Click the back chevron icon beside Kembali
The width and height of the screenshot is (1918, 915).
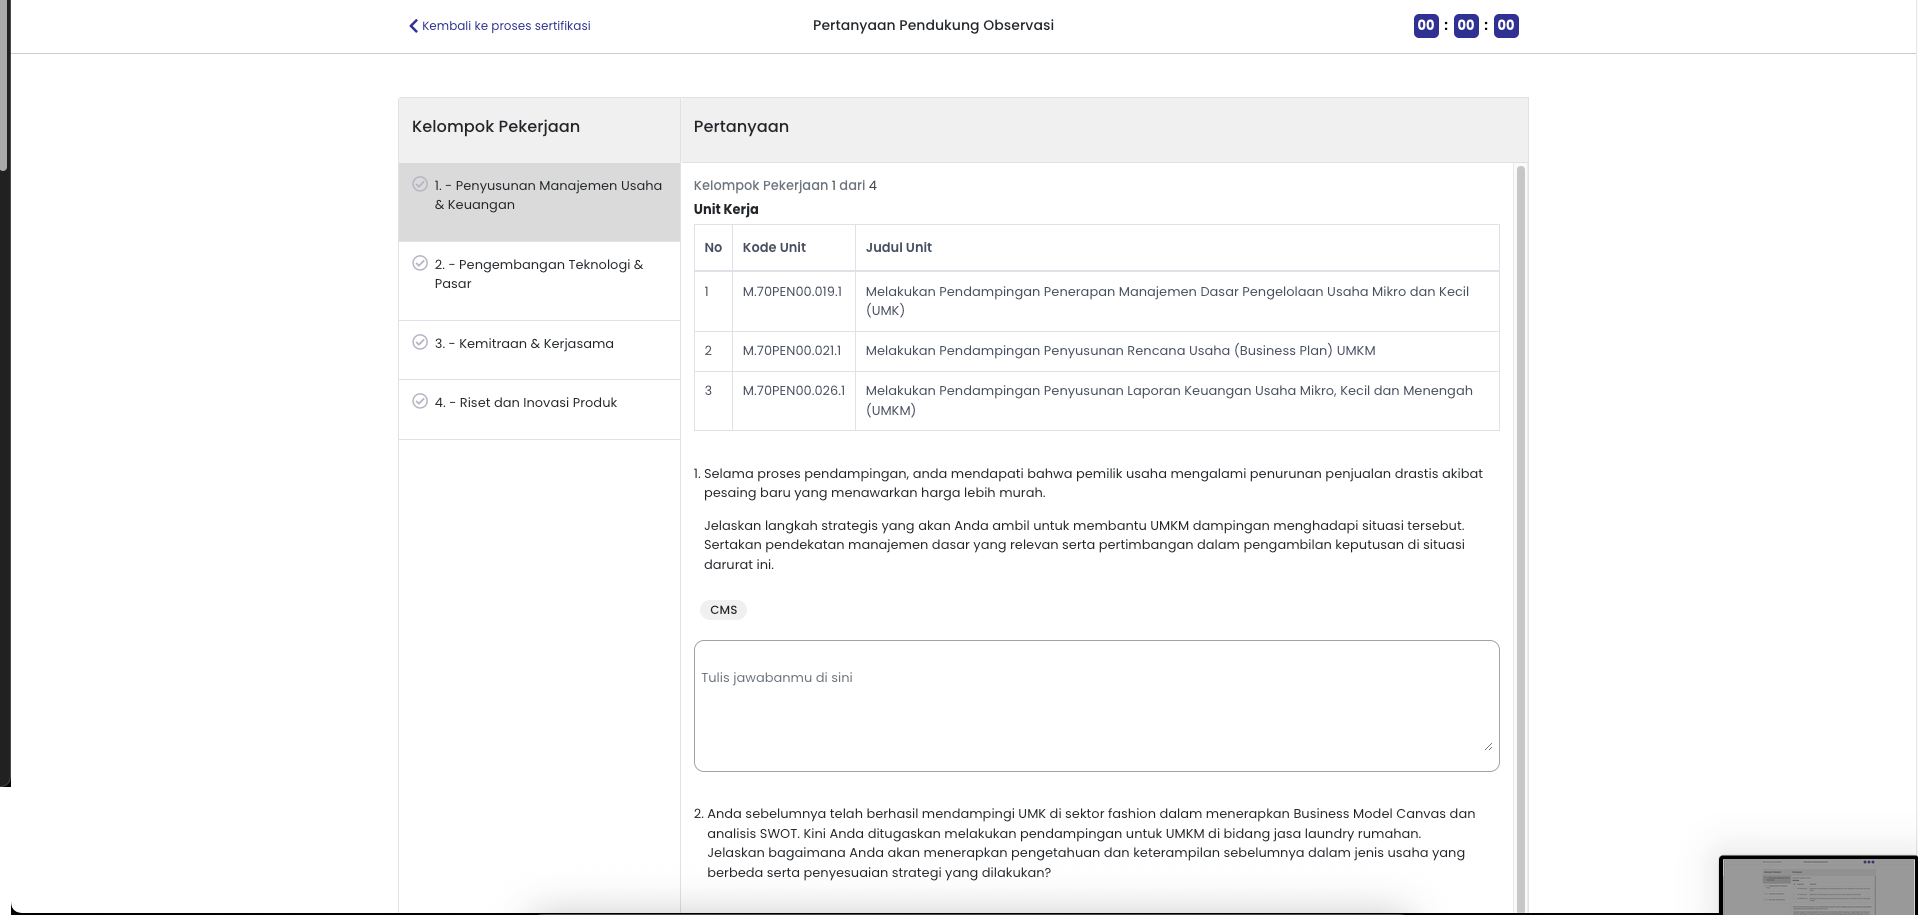pyautogui.click(x=413, y=26)
